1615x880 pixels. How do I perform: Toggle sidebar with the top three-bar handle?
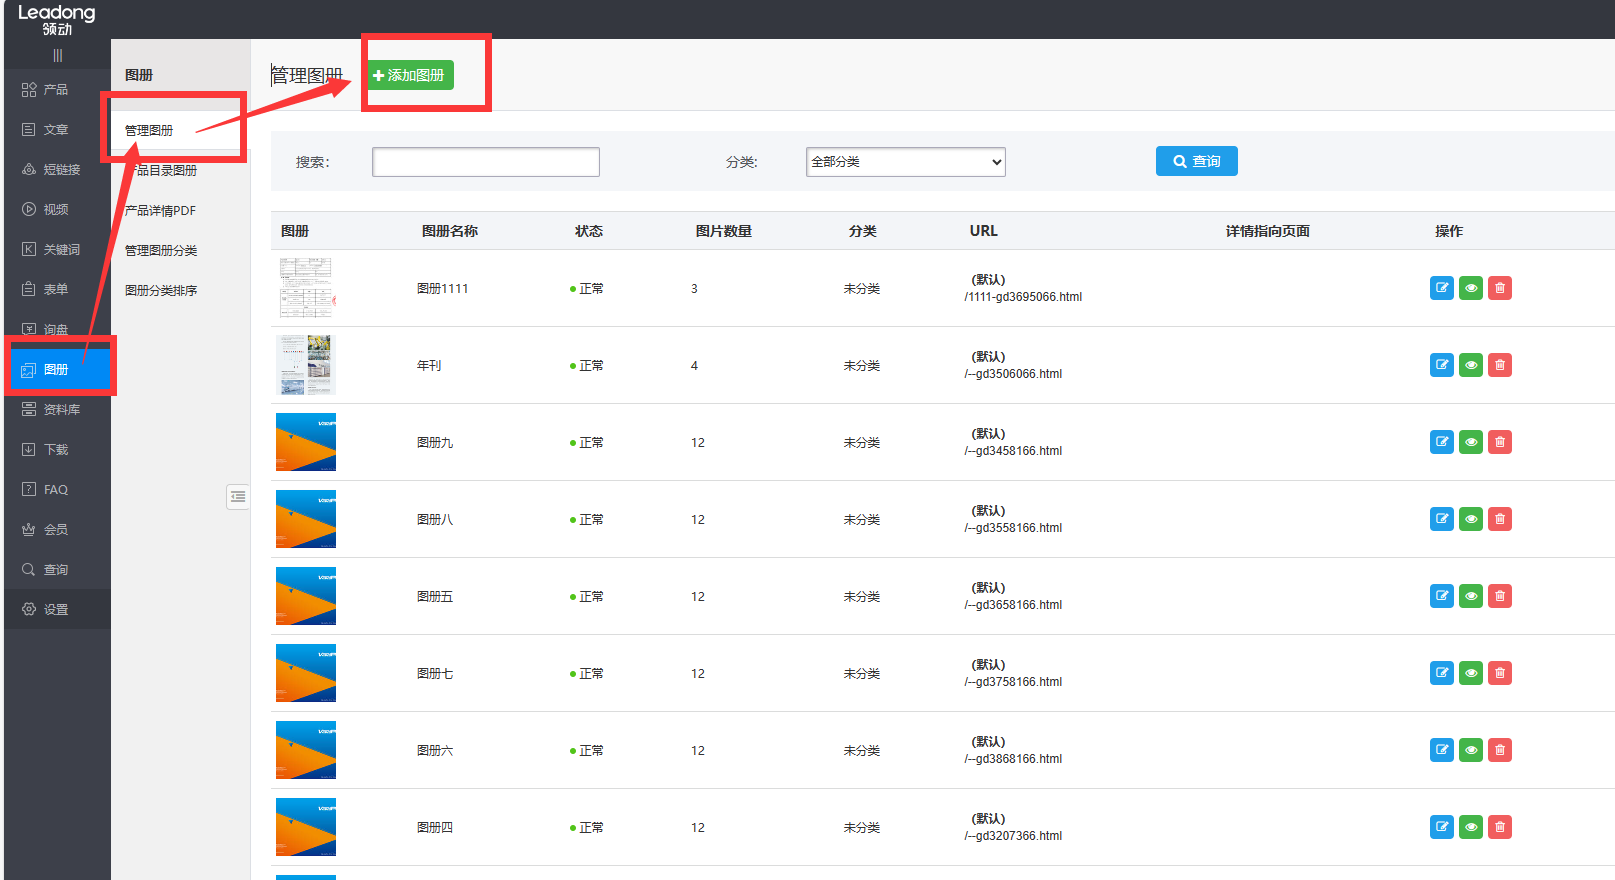(x=57, y=55)
